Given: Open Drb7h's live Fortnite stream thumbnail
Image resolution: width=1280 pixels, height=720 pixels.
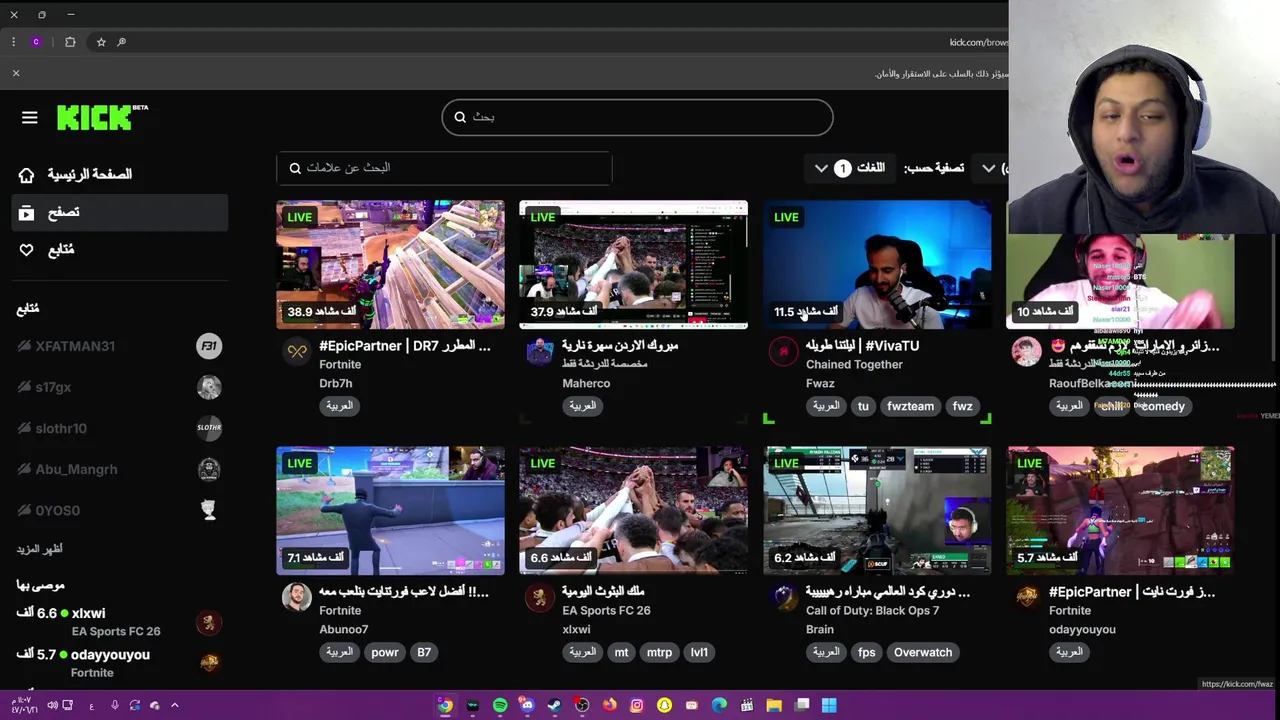Looking at the screenshot, I should click(x=391, y=264).
